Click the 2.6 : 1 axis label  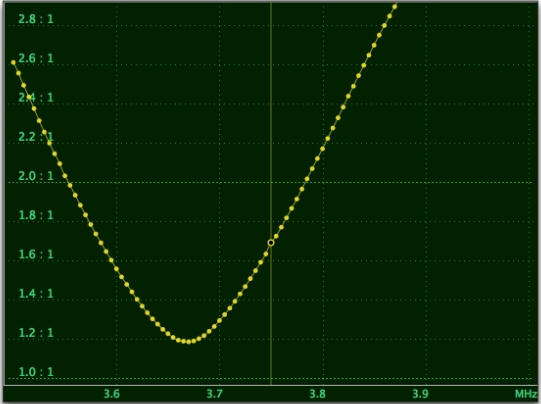click(36, 58)
